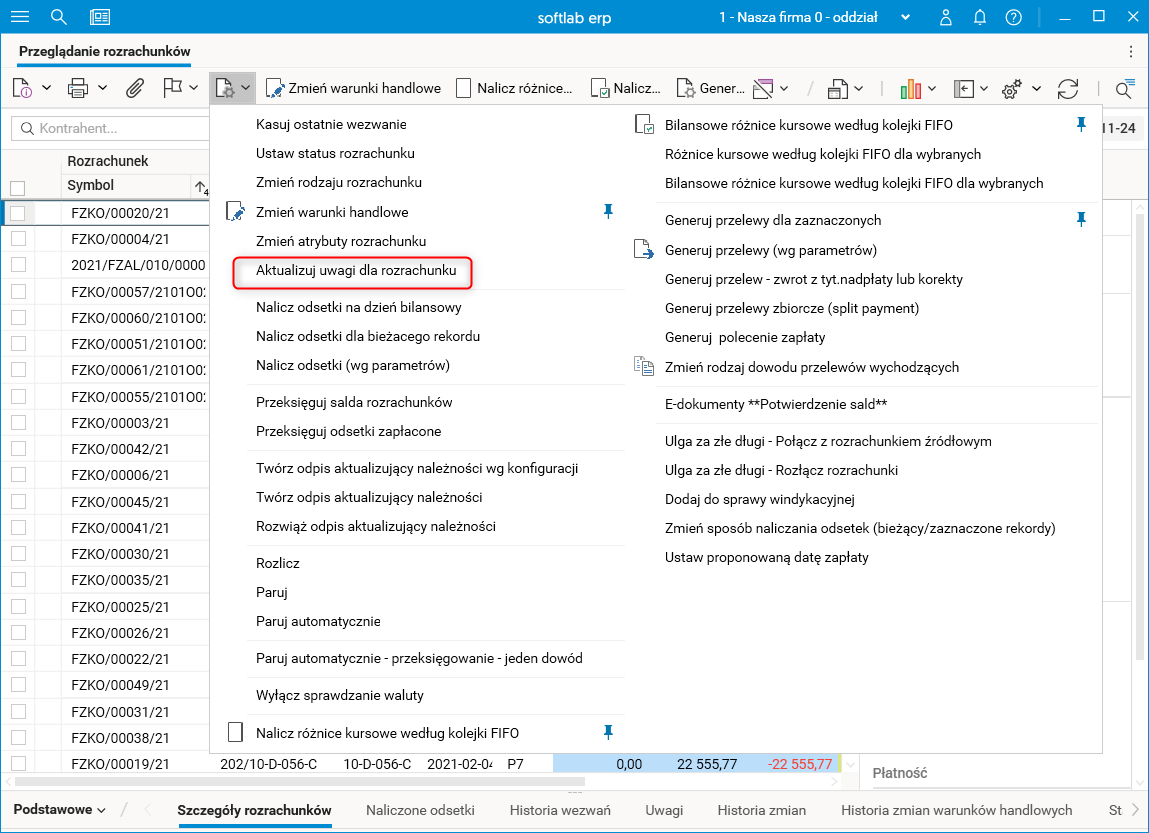The height and width of the screenshot is (833, 1149).
Task: Check the box for FZKO/00042/21
Action: pos(18,448)
